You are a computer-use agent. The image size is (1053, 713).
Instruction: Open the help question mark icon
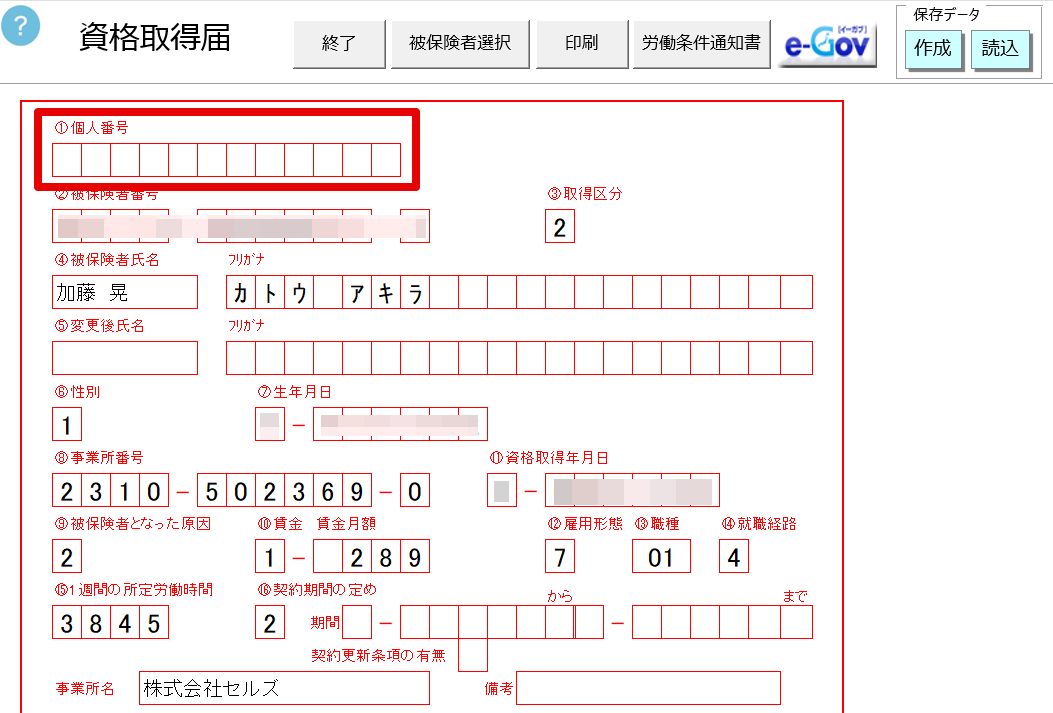click(20, 26)
